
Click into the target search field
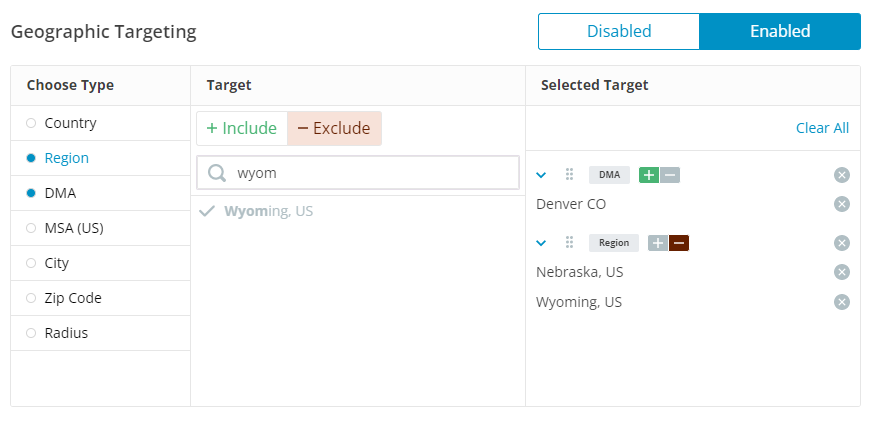point(358,173)
